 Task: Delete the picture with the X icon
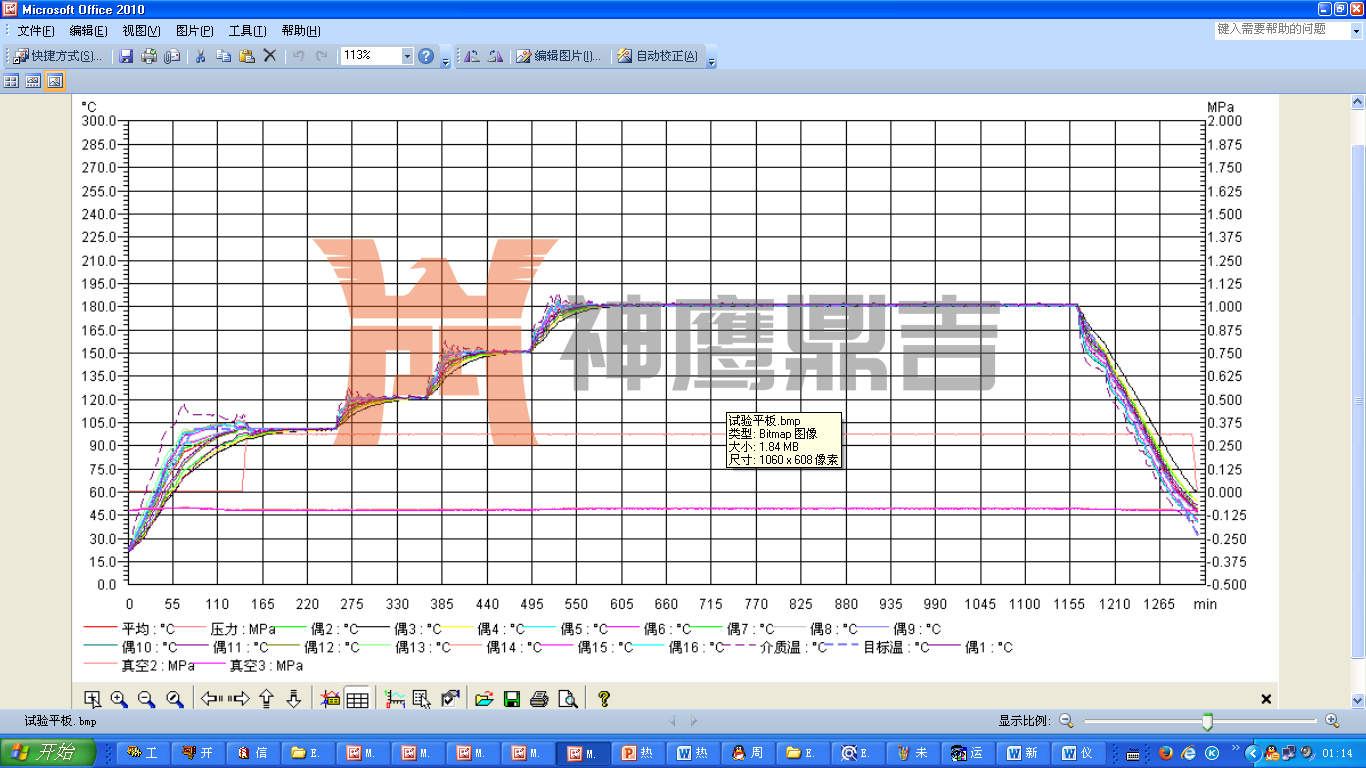tap(269, 56)
